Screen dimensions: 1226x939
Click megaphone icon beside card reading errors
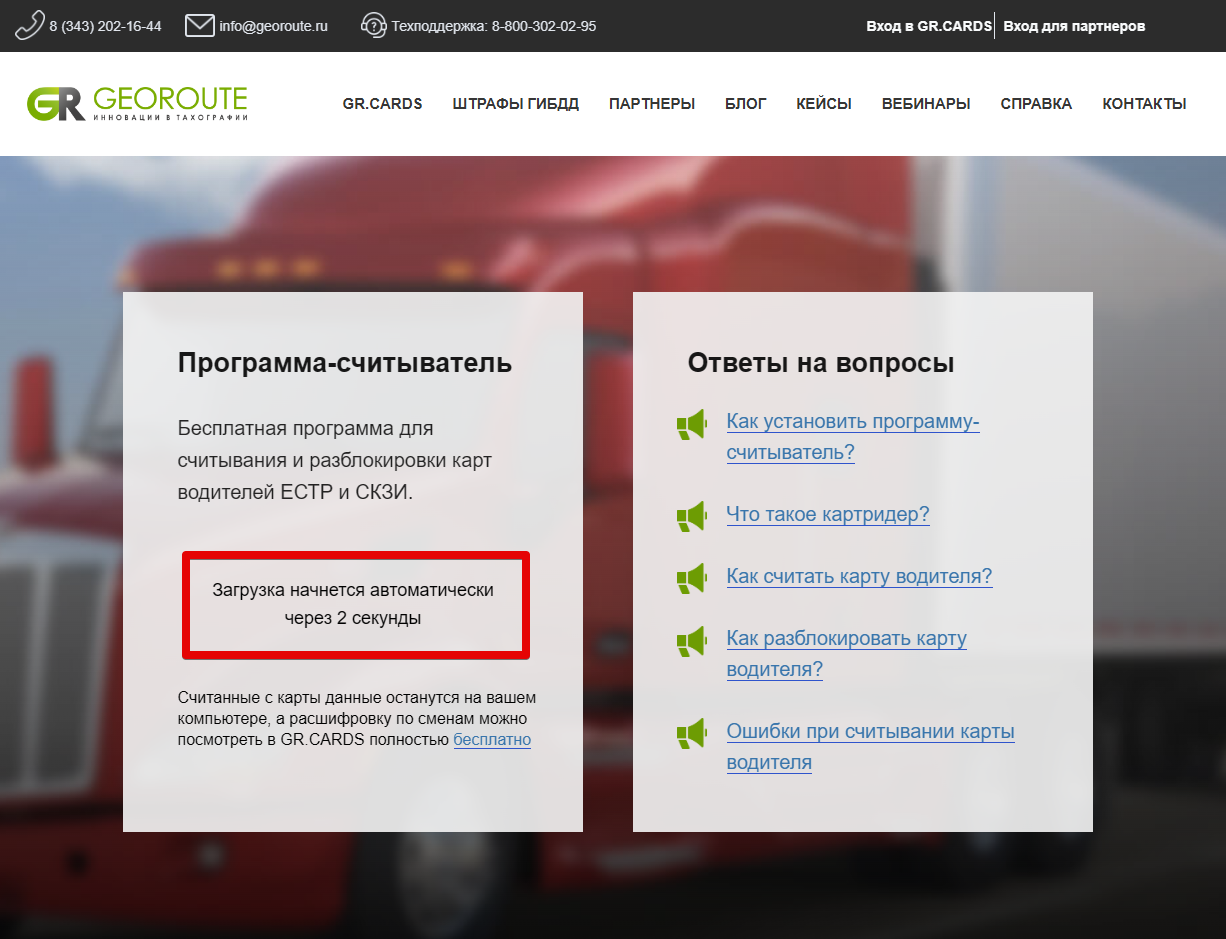(x=691, y=733)
